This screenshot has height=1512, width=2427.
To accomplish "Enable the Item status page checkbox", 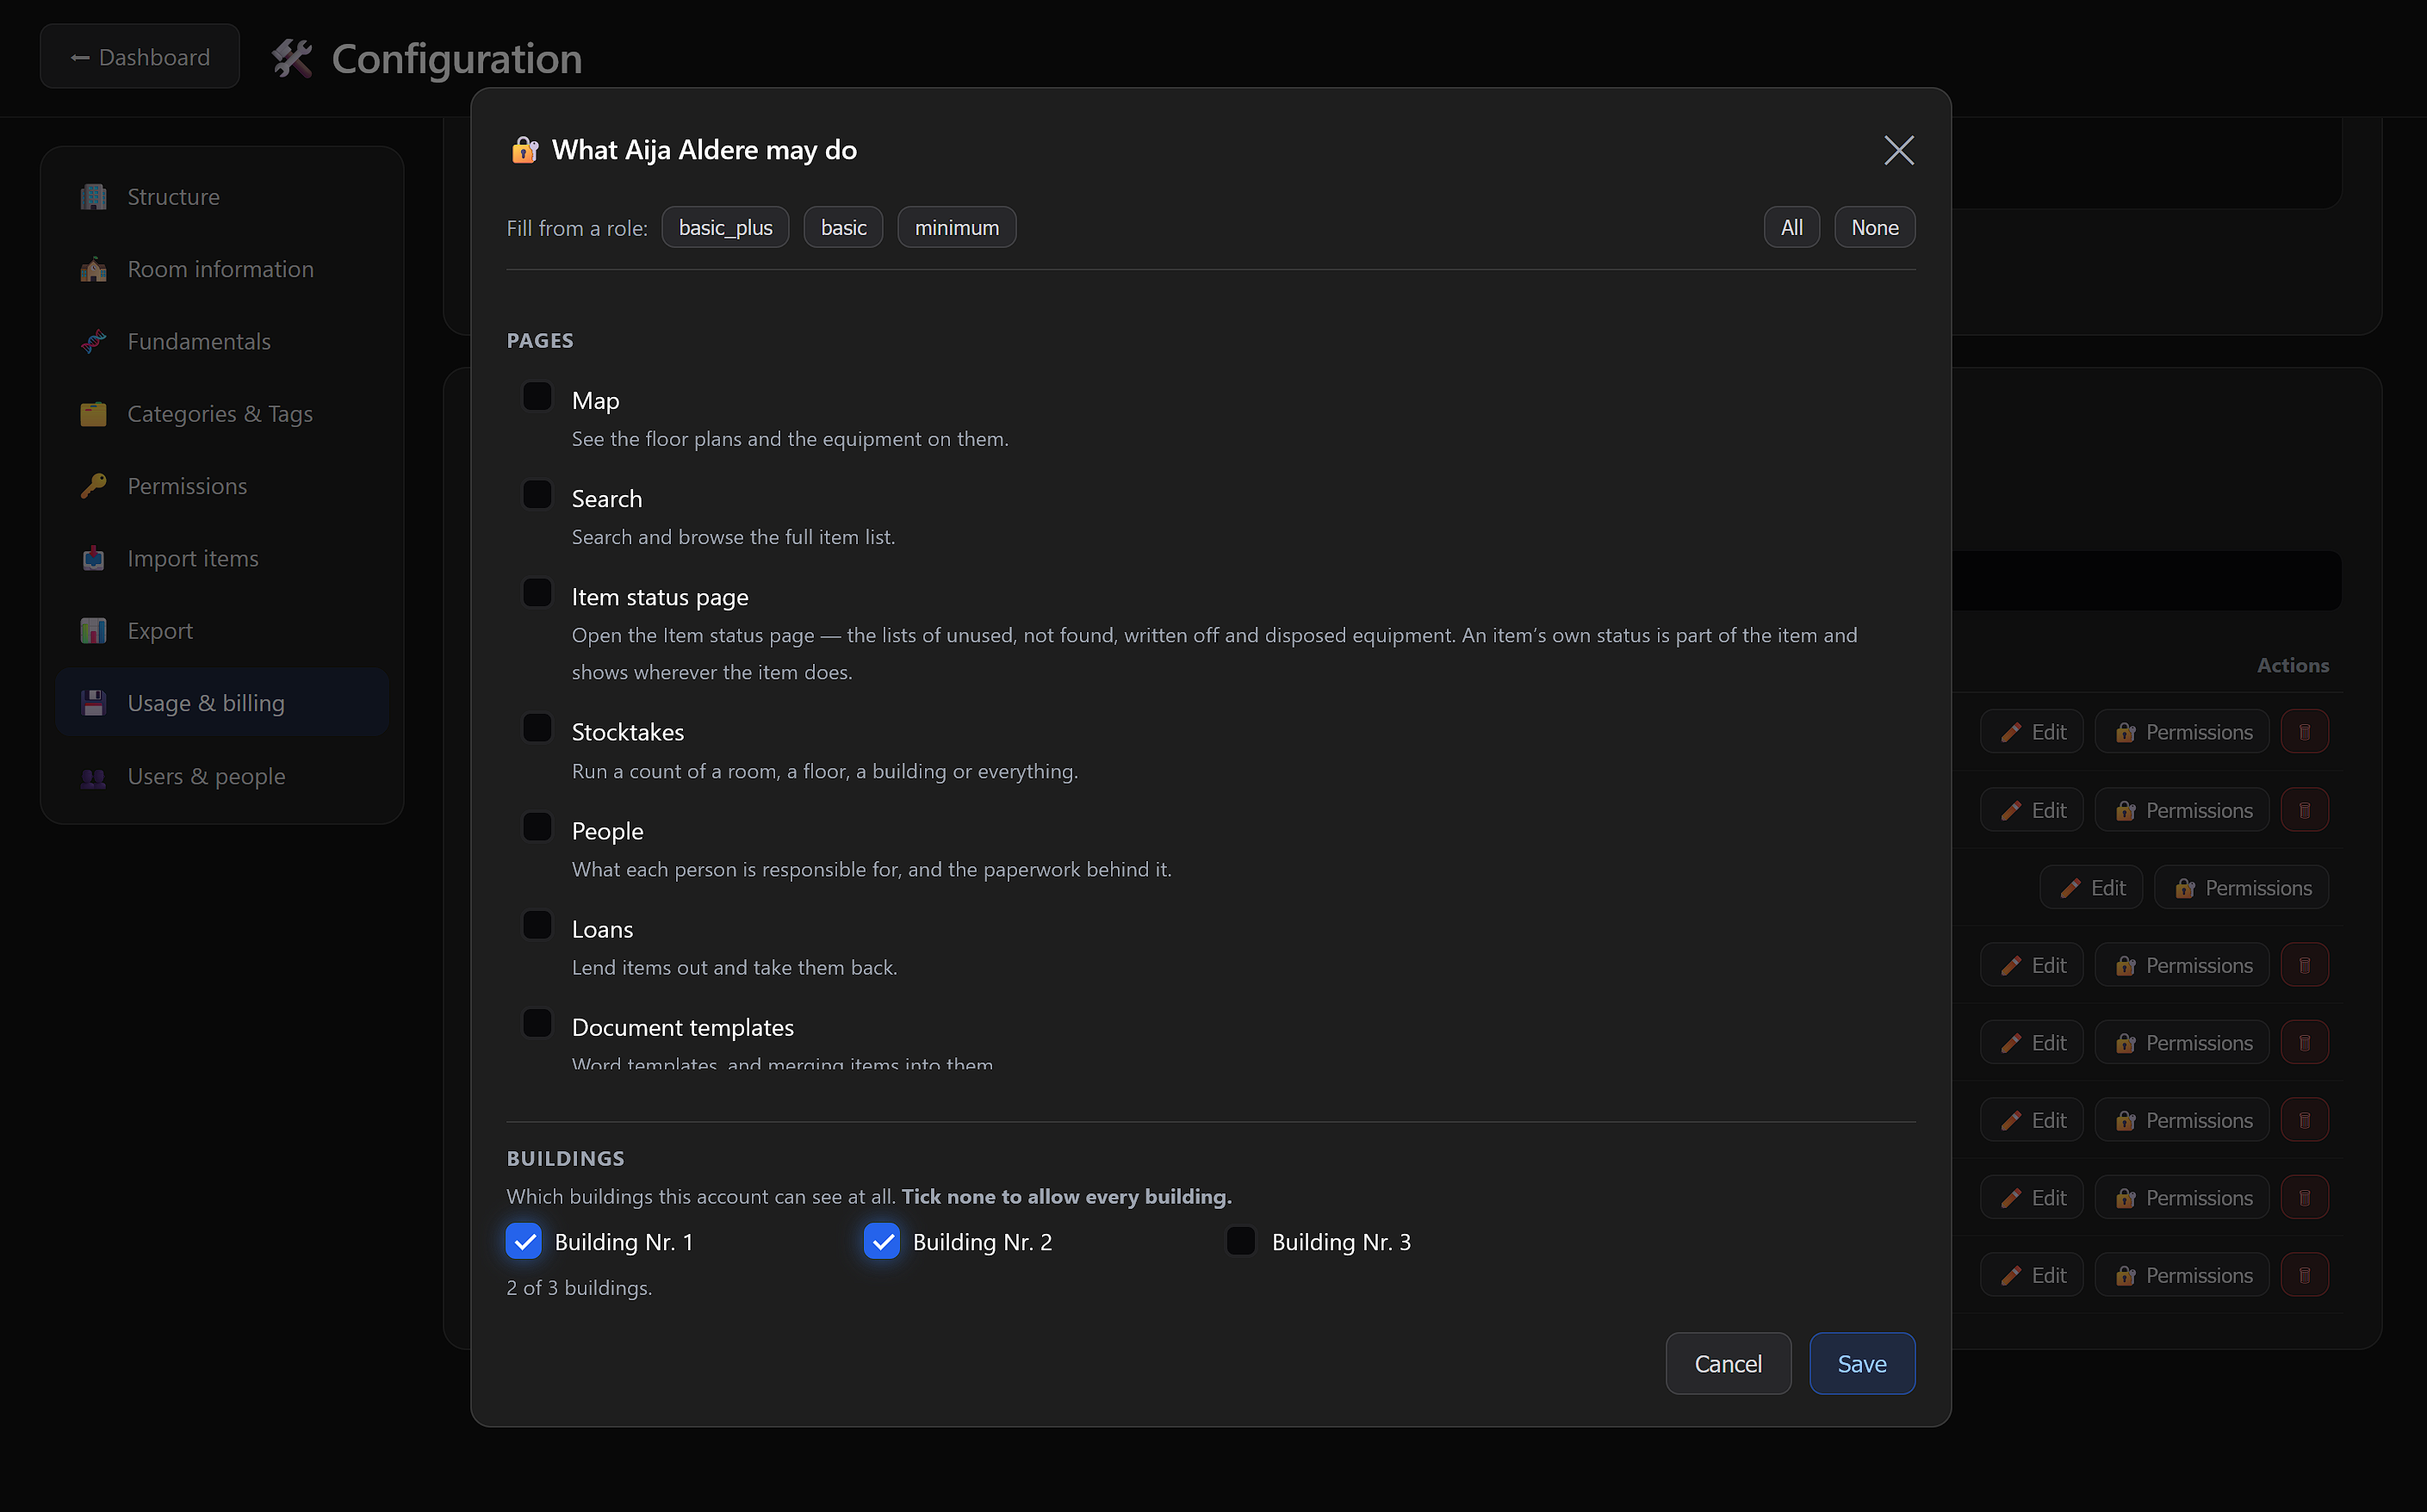I will click(x=537, y=593).
